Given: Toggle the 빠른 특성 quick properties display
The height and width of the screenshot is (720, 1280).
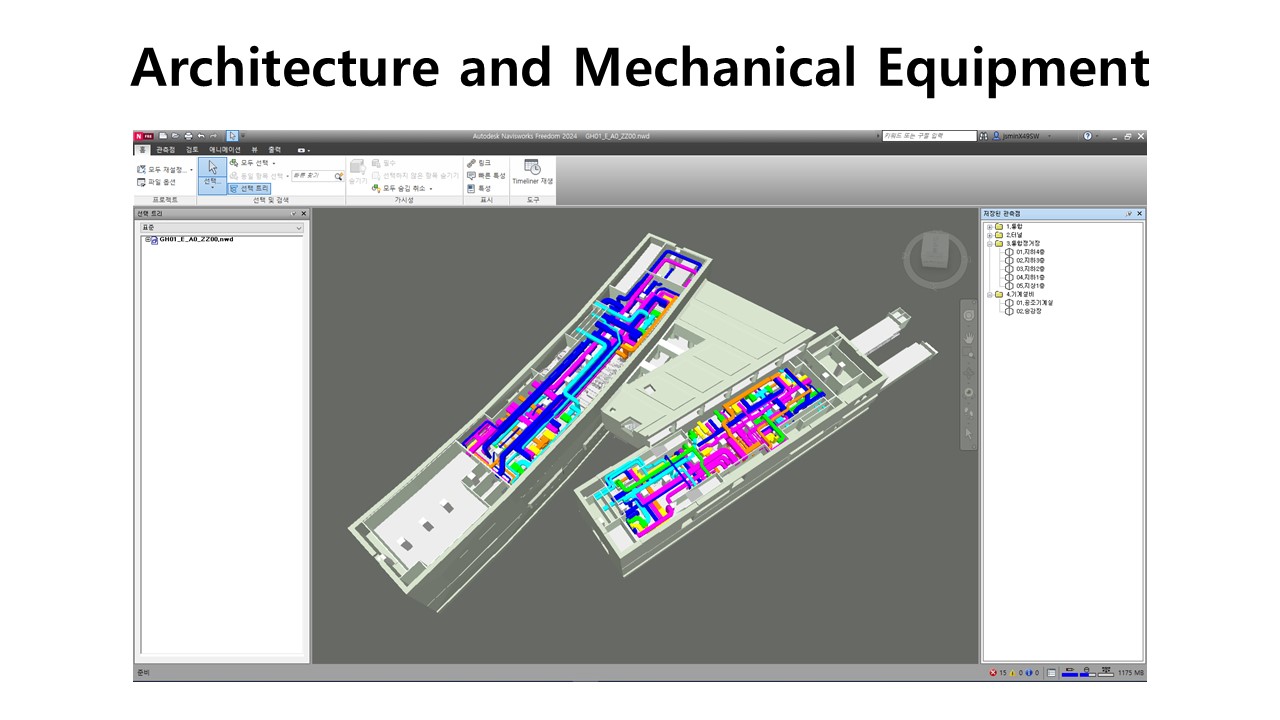Looking at the screenshot, I should (486, 175).
